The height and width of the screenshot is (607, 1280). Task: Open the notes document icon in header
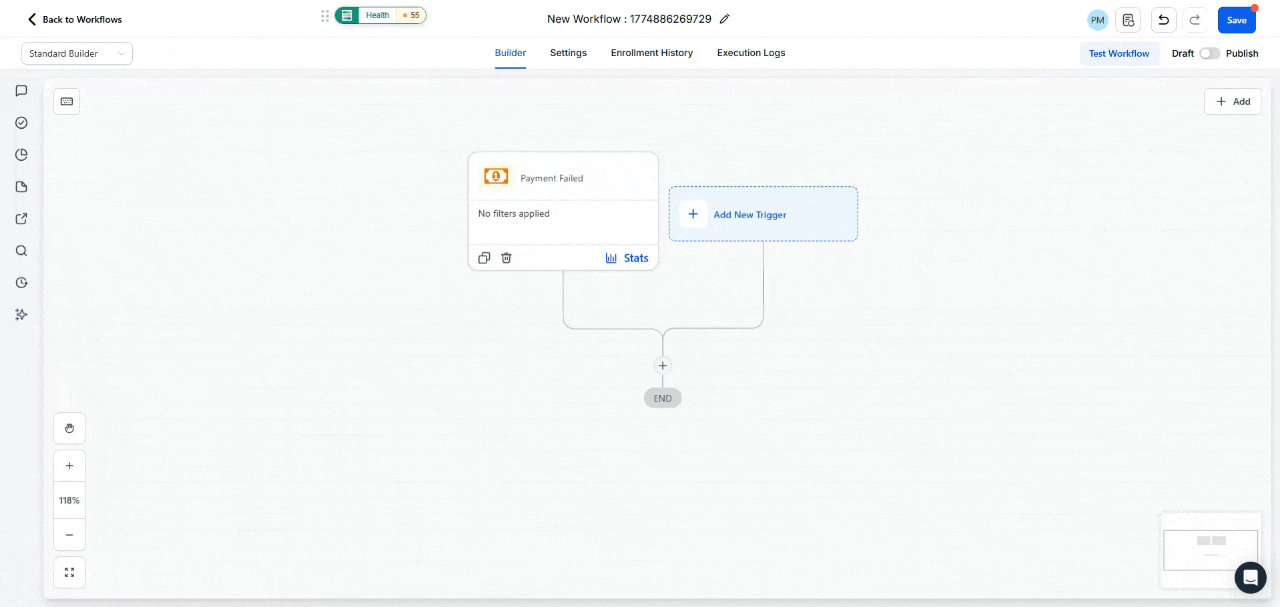click(x=1128, y=20)
